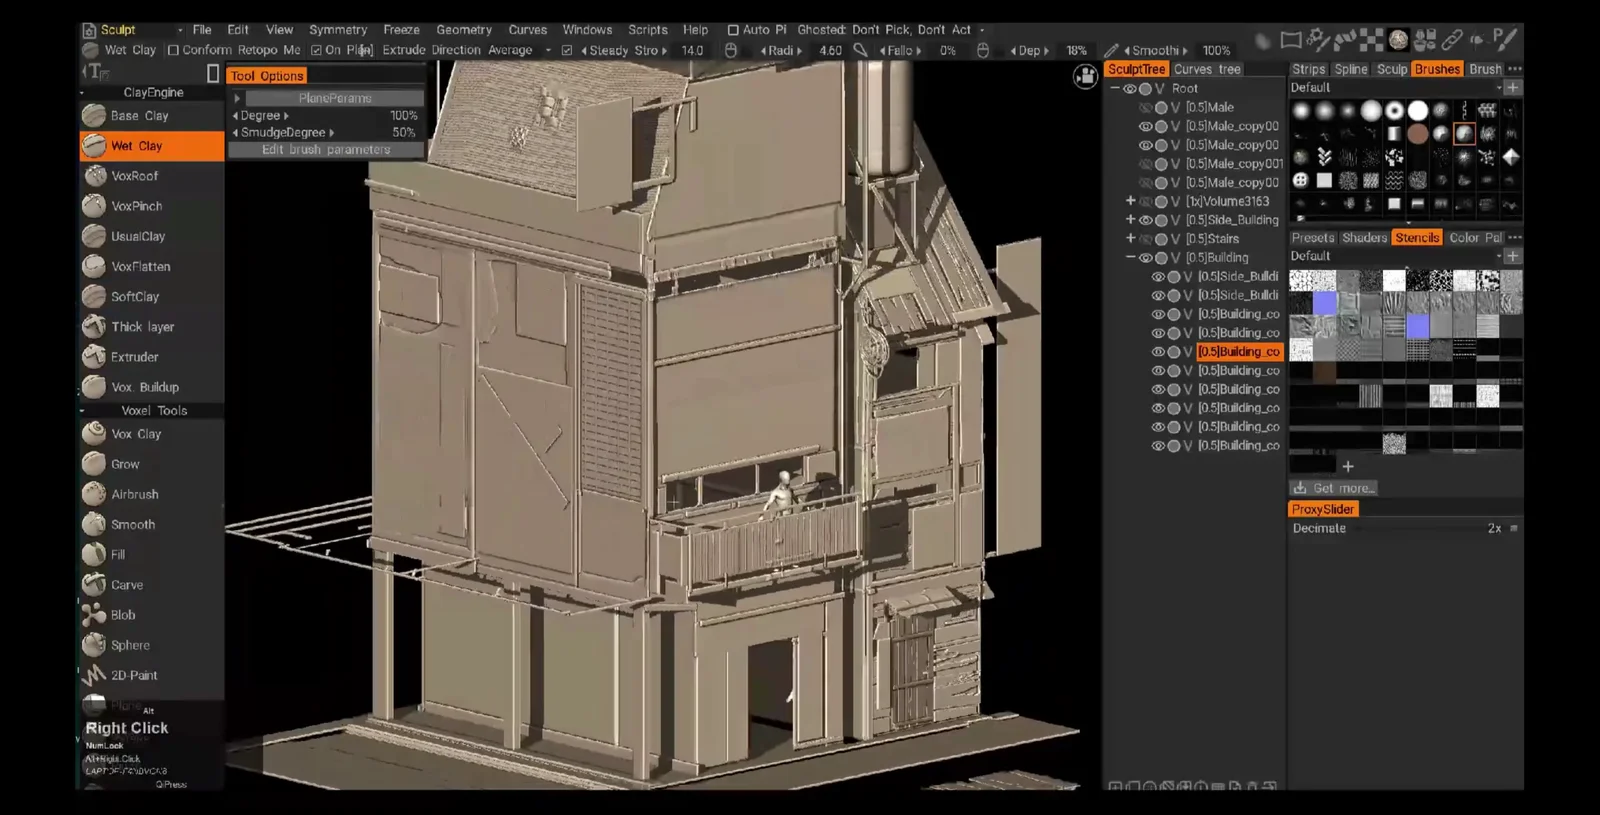
Task: Pick the Sphere tool
Action: tap(151, 645)
